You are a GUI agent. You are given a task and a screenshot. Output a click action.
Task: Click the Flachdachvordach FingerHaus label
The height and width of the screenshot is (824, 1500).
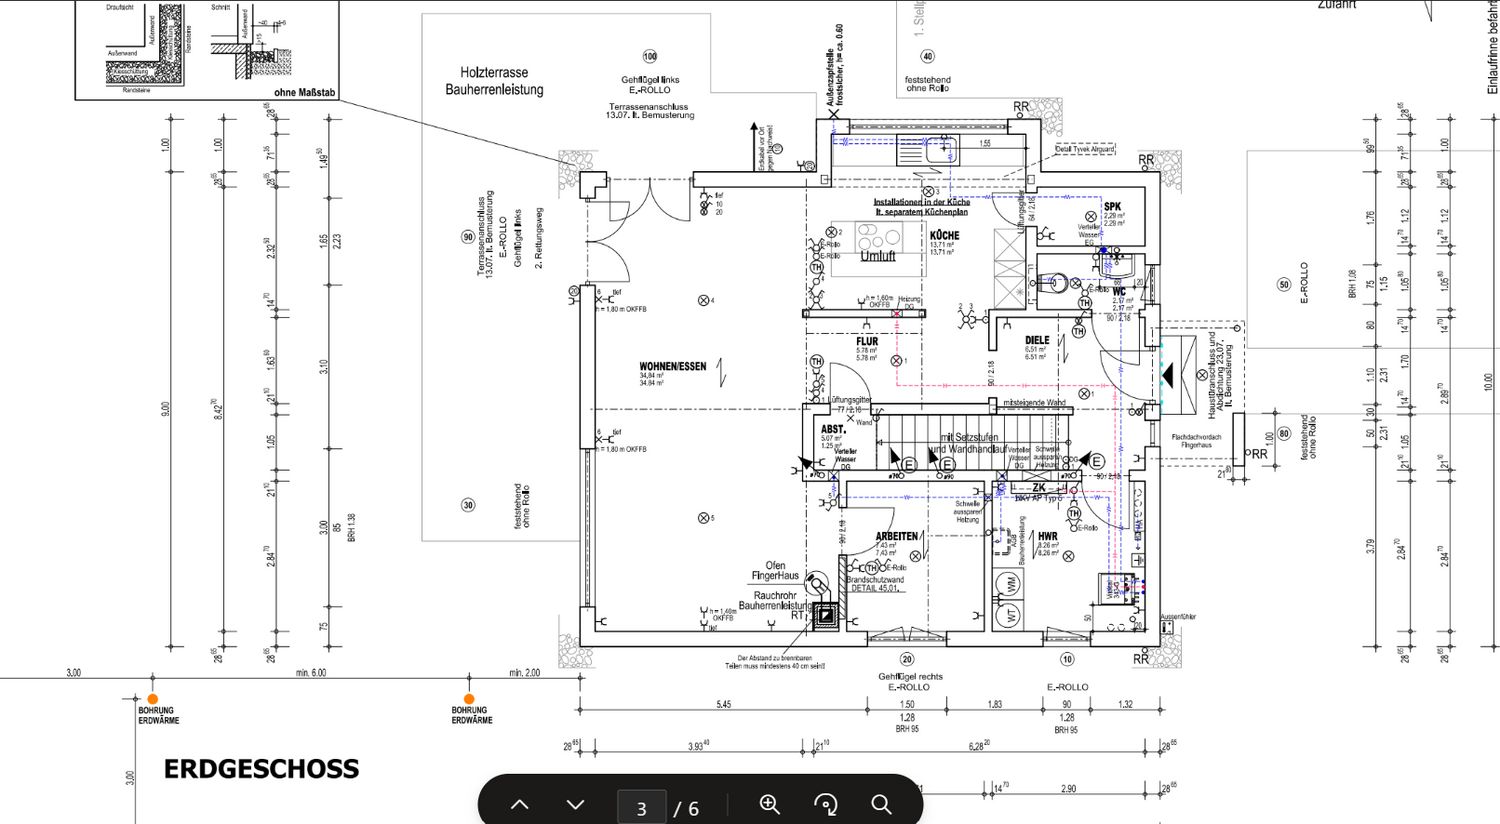coord(1197,441)
